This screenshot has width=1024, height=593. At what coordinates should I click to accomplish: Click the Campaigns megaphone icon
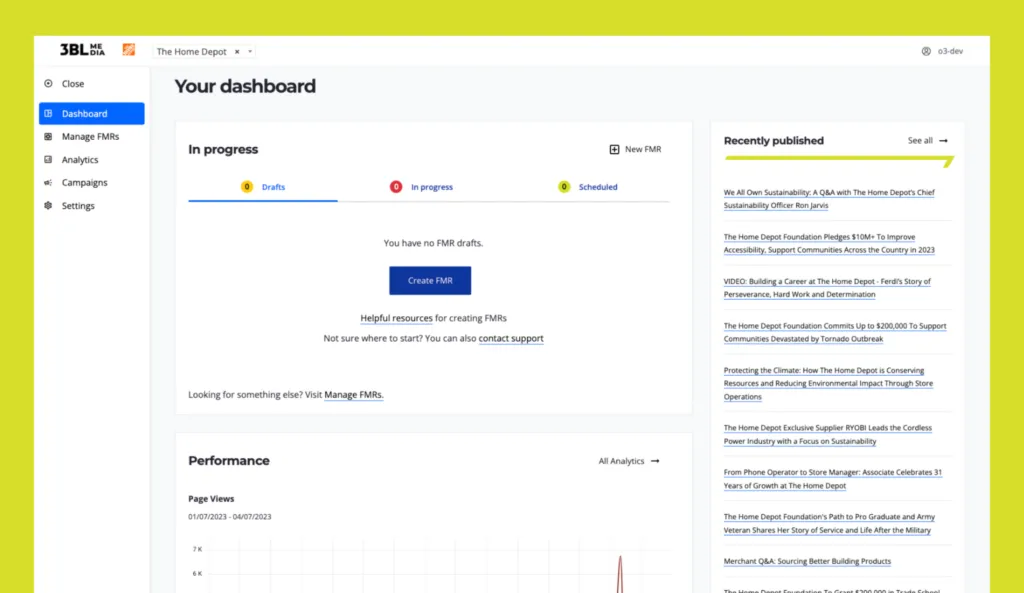click(x=48, y=183)
